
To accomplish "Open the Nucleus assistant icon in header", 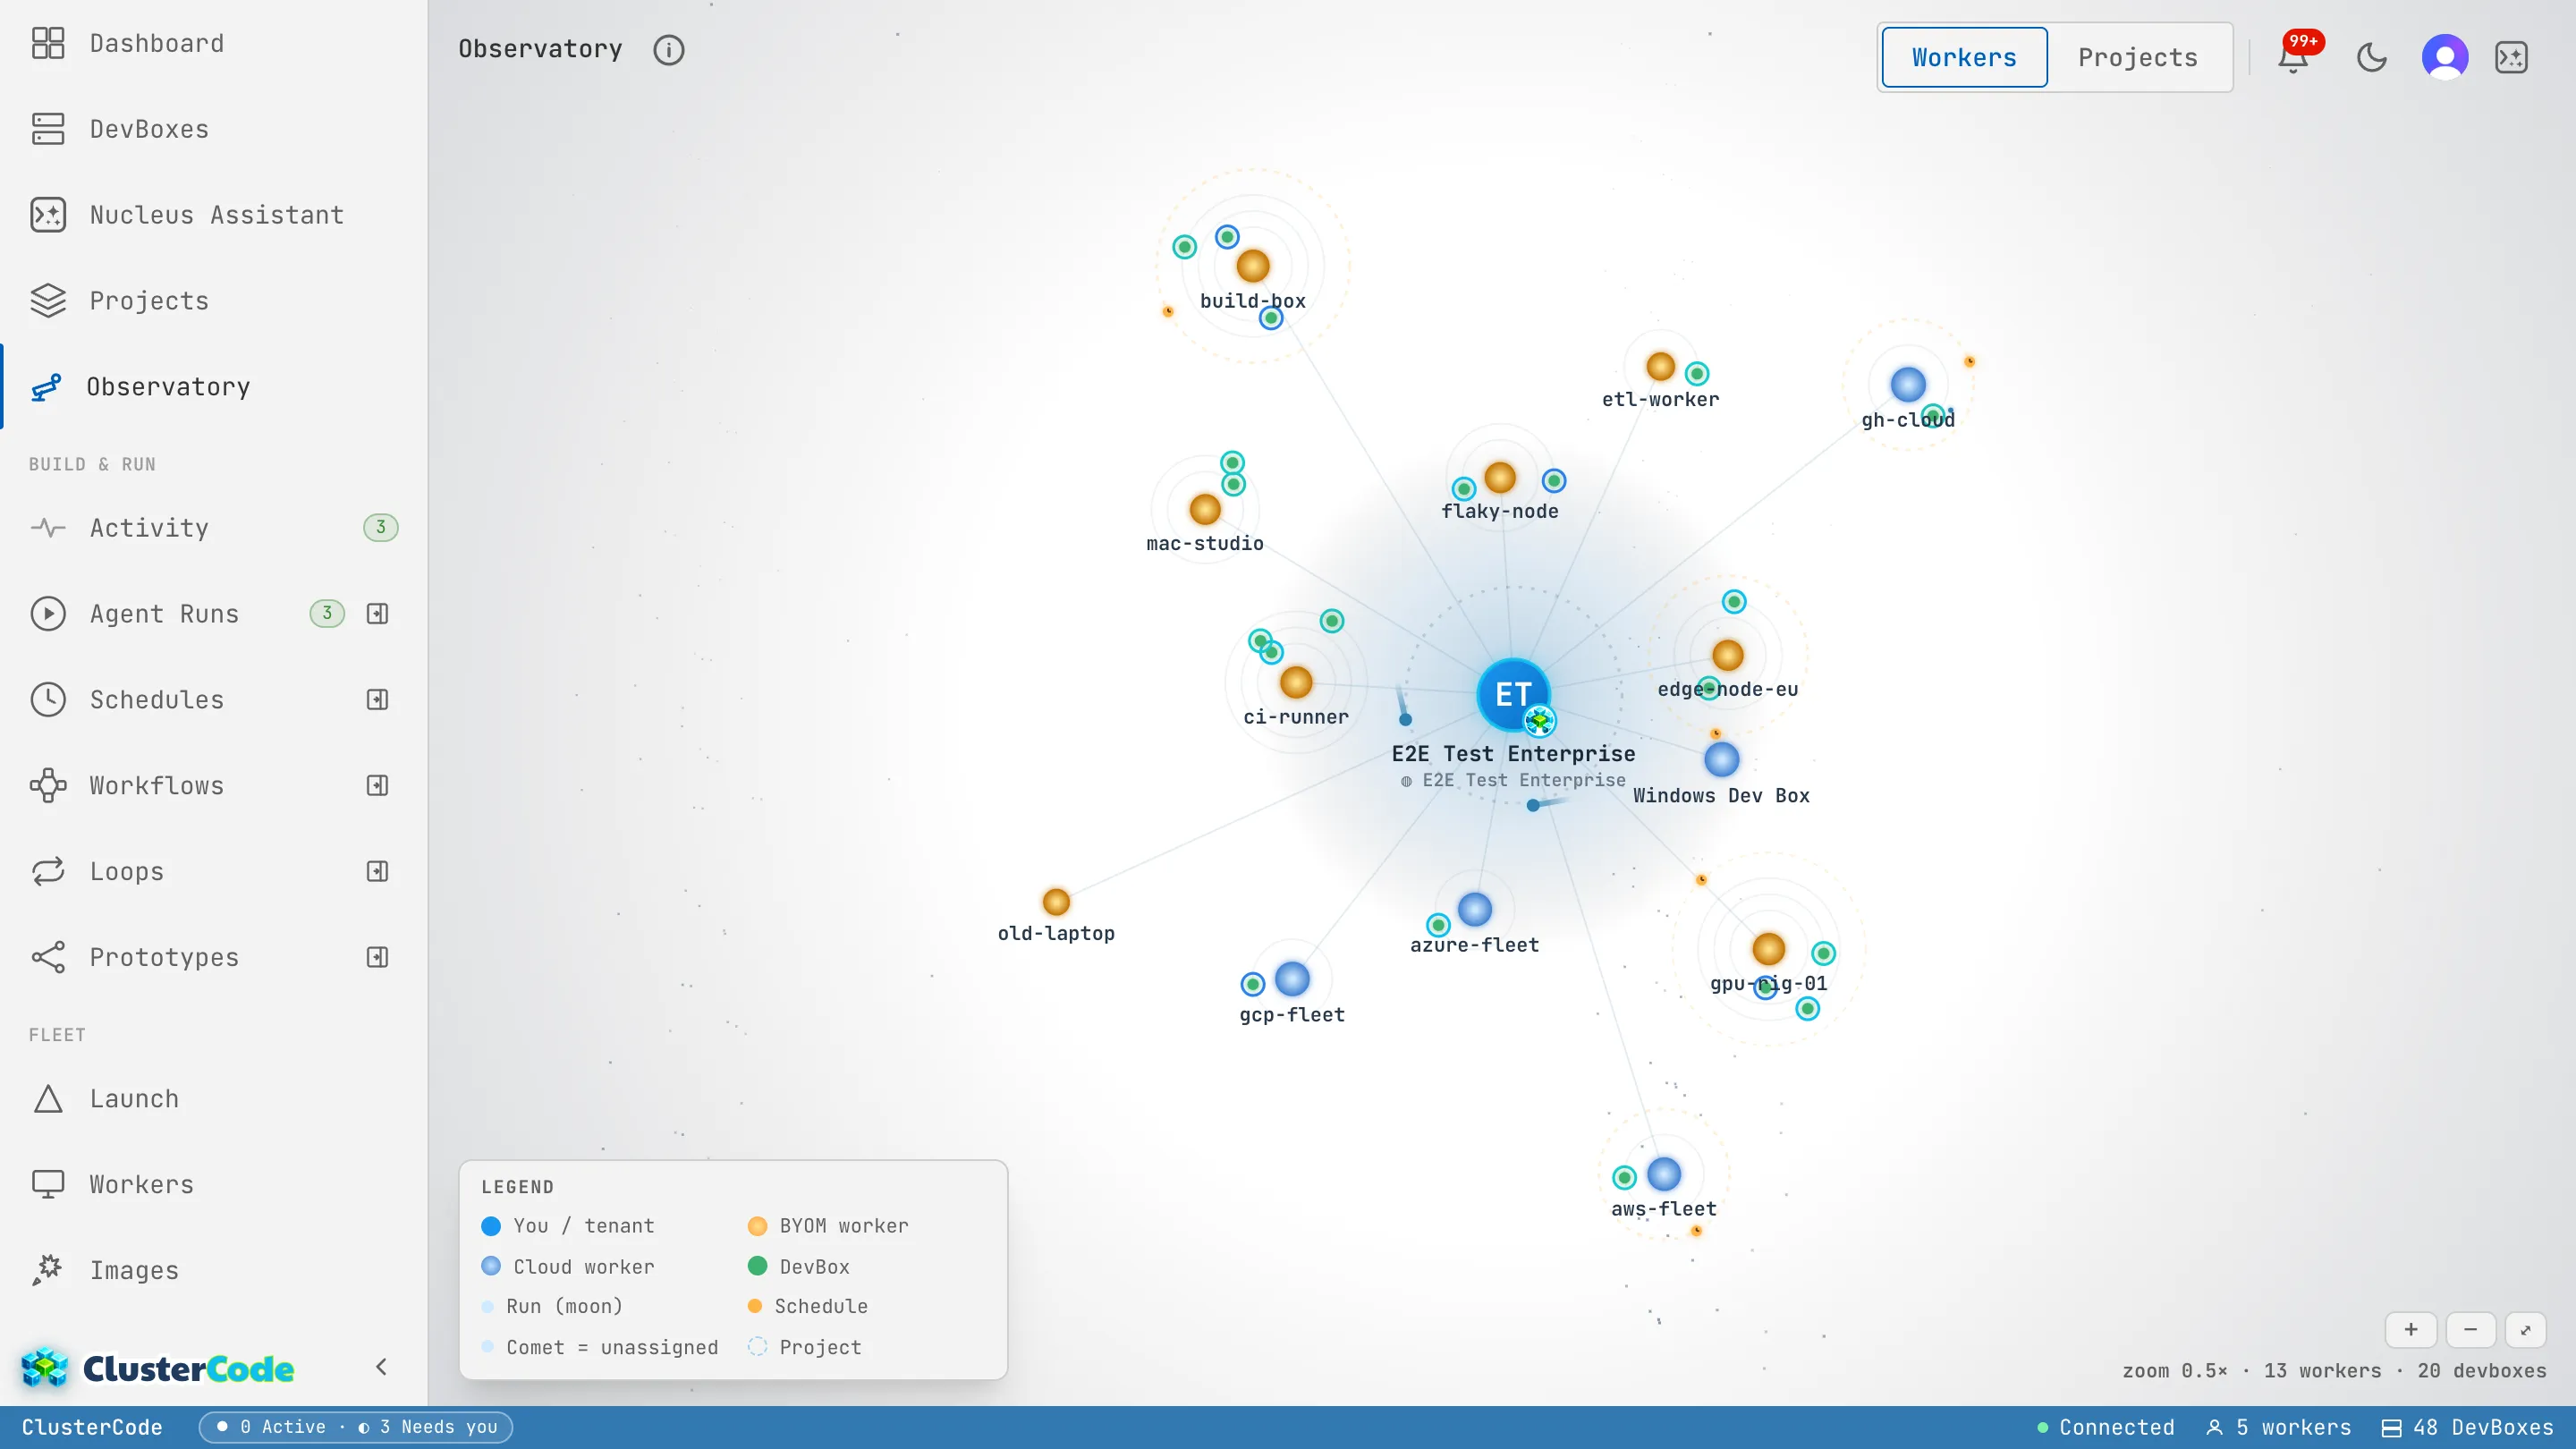I will 2512,57.
